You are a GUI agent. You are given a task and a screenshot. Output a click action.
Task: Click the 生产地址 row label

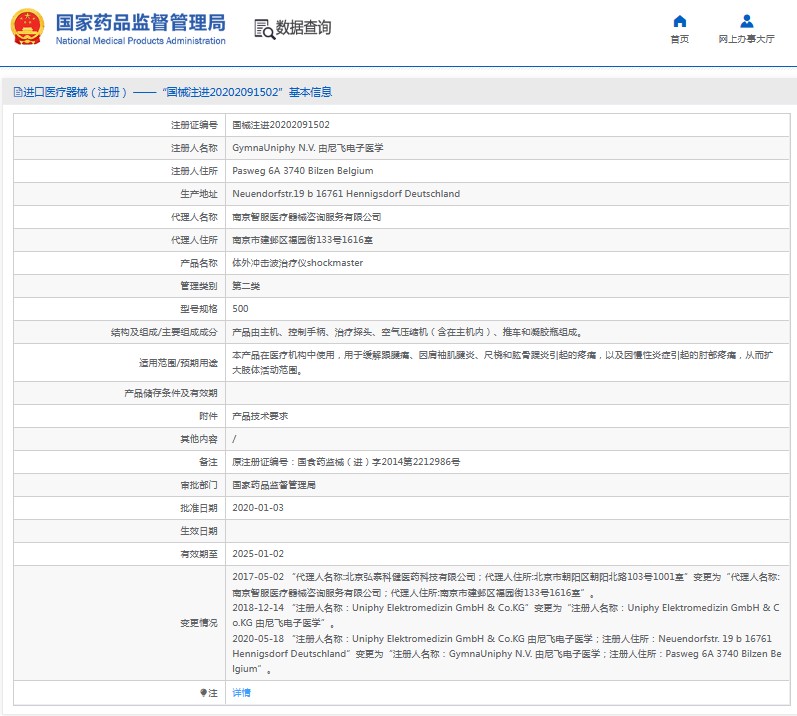[199, 194]
